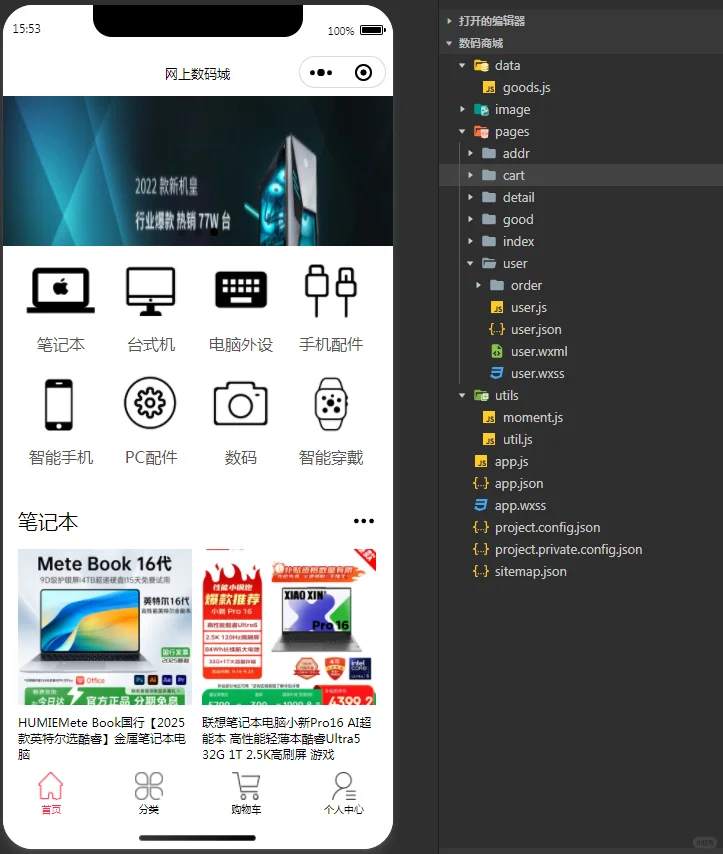Select the app.js file
The width and height of the screenshot is (723, 854).
(511, 461)
